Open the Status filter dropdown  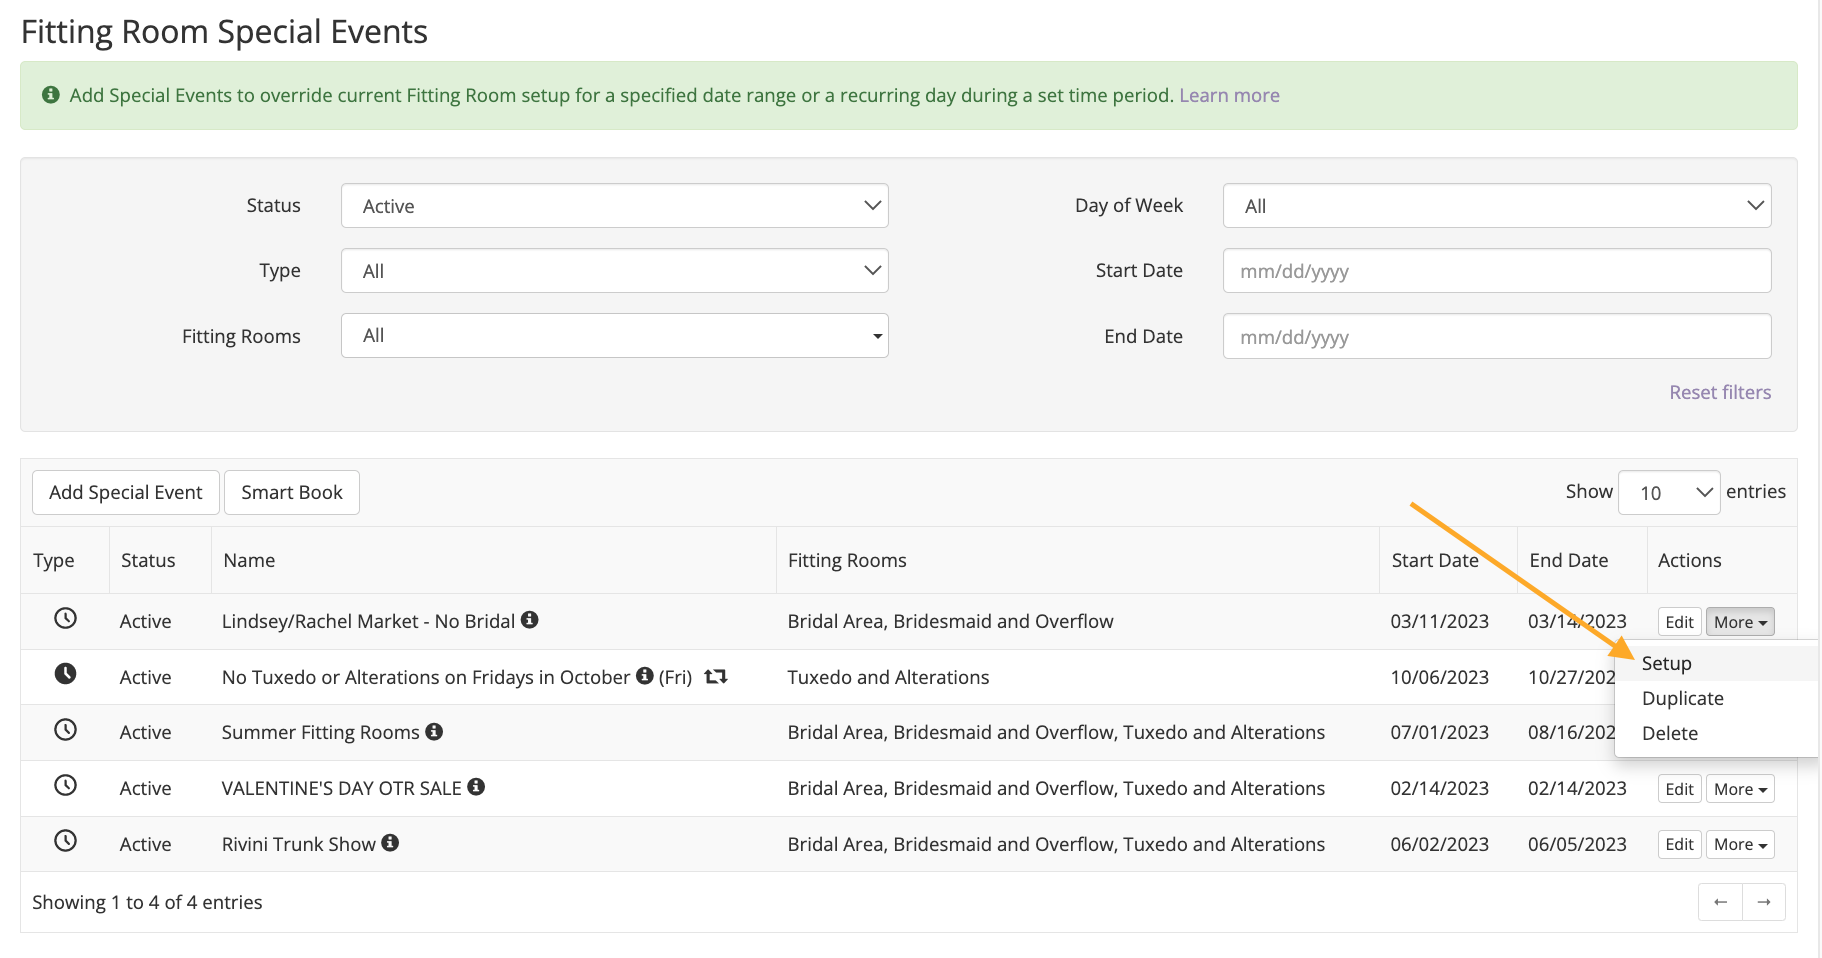[615, 206]
